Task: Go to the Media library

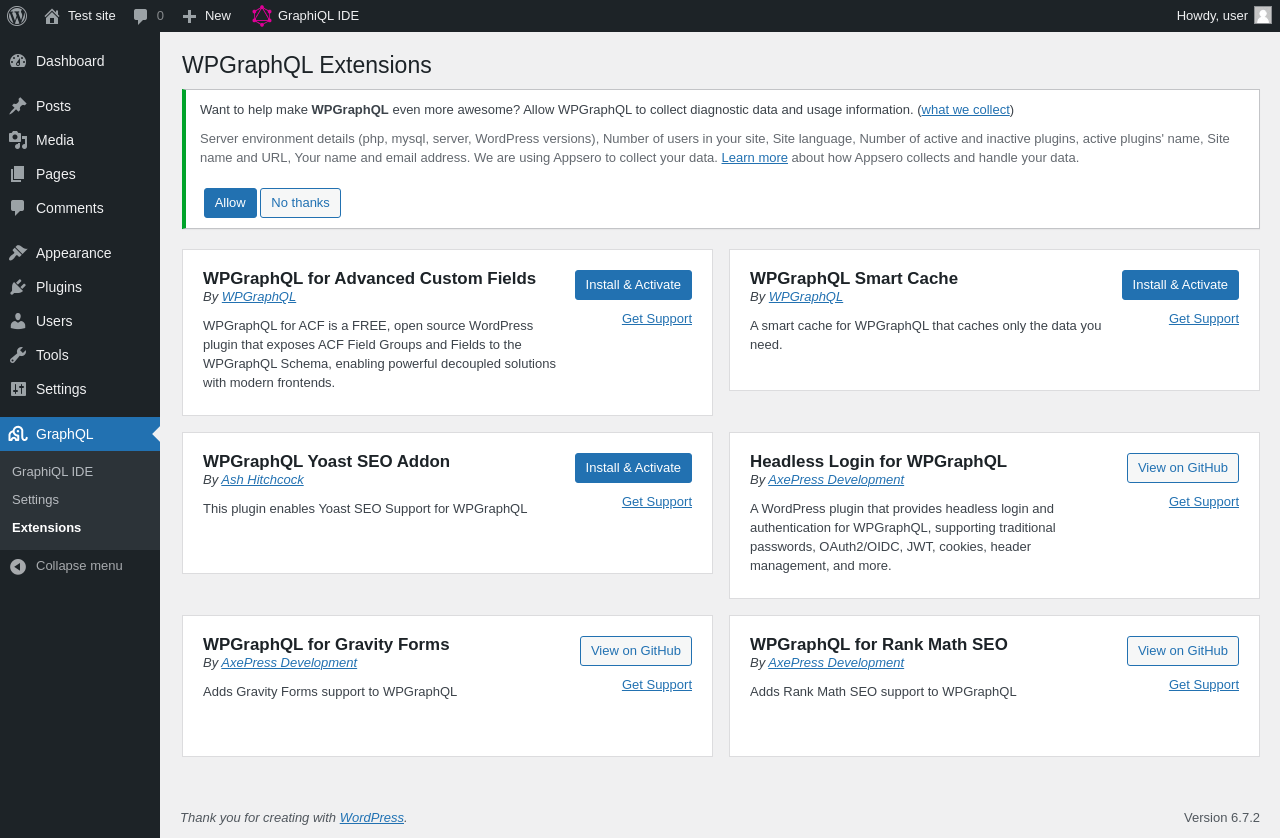Action: coord(55,140)
